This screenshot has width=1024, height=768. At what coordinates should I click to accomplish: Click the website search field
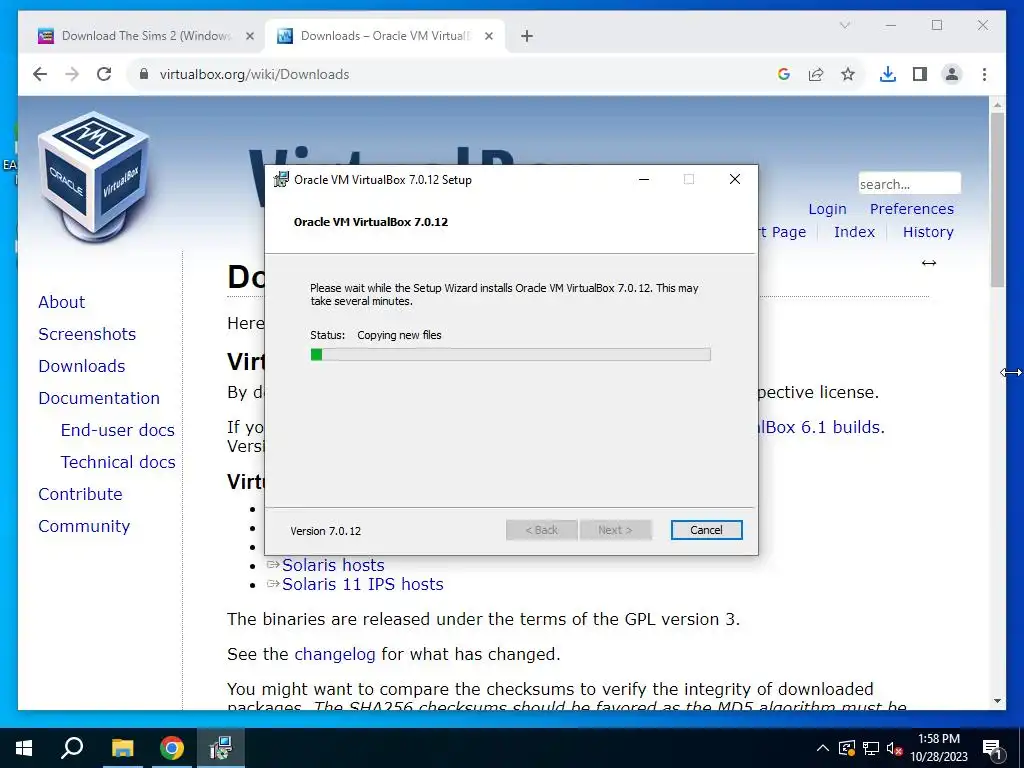909,184
